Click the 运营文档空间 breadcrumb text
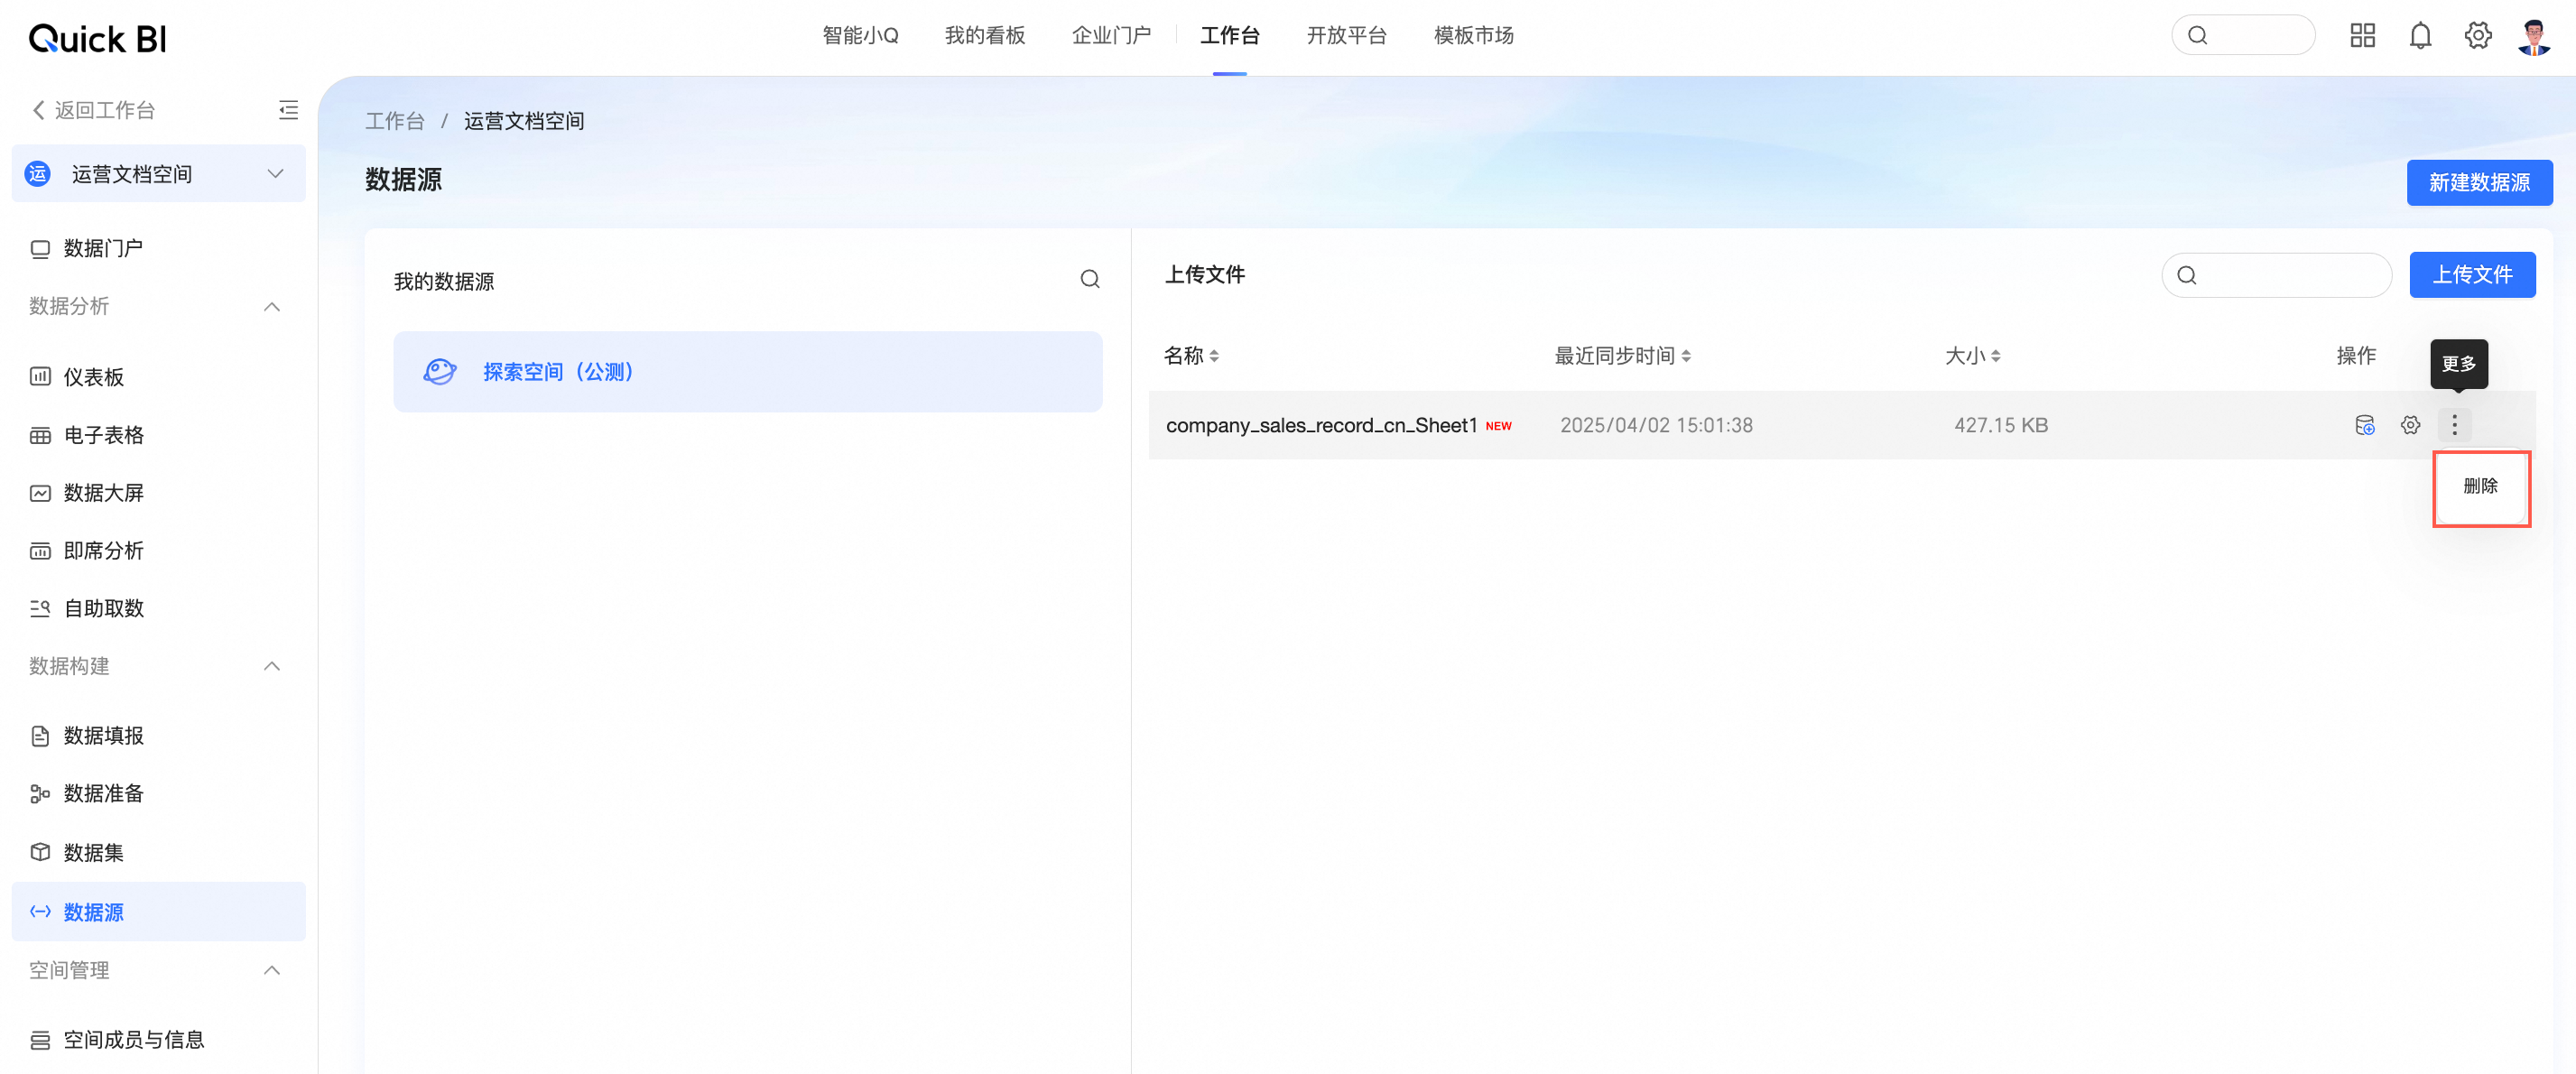This screenshot has width=2576, height=1074. (x=524, y=121)
